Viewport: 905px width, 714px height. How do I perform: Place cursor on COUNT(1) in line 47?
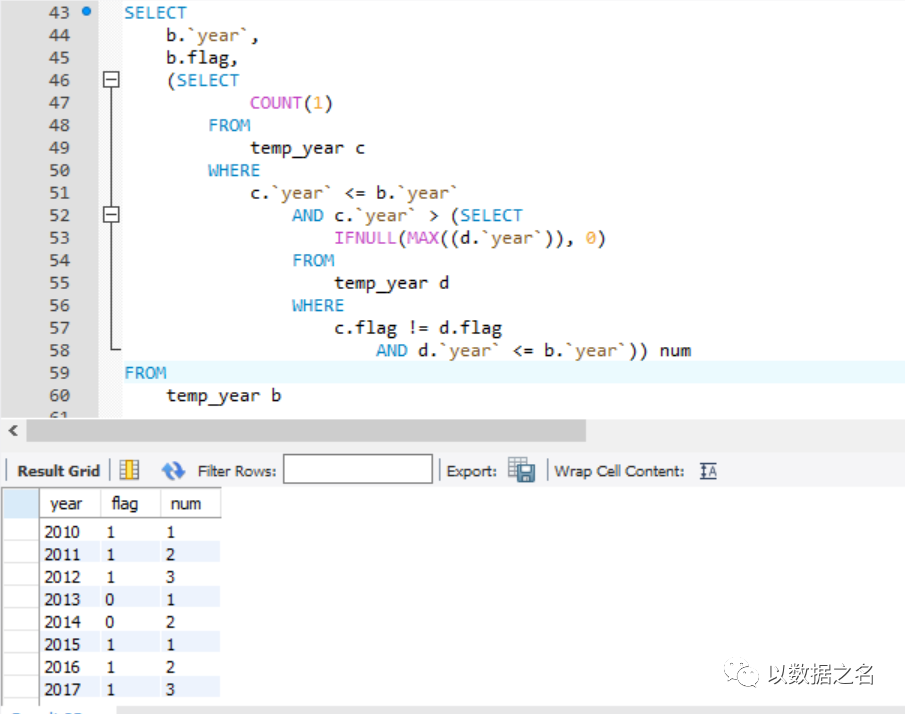tap(291, 103)
